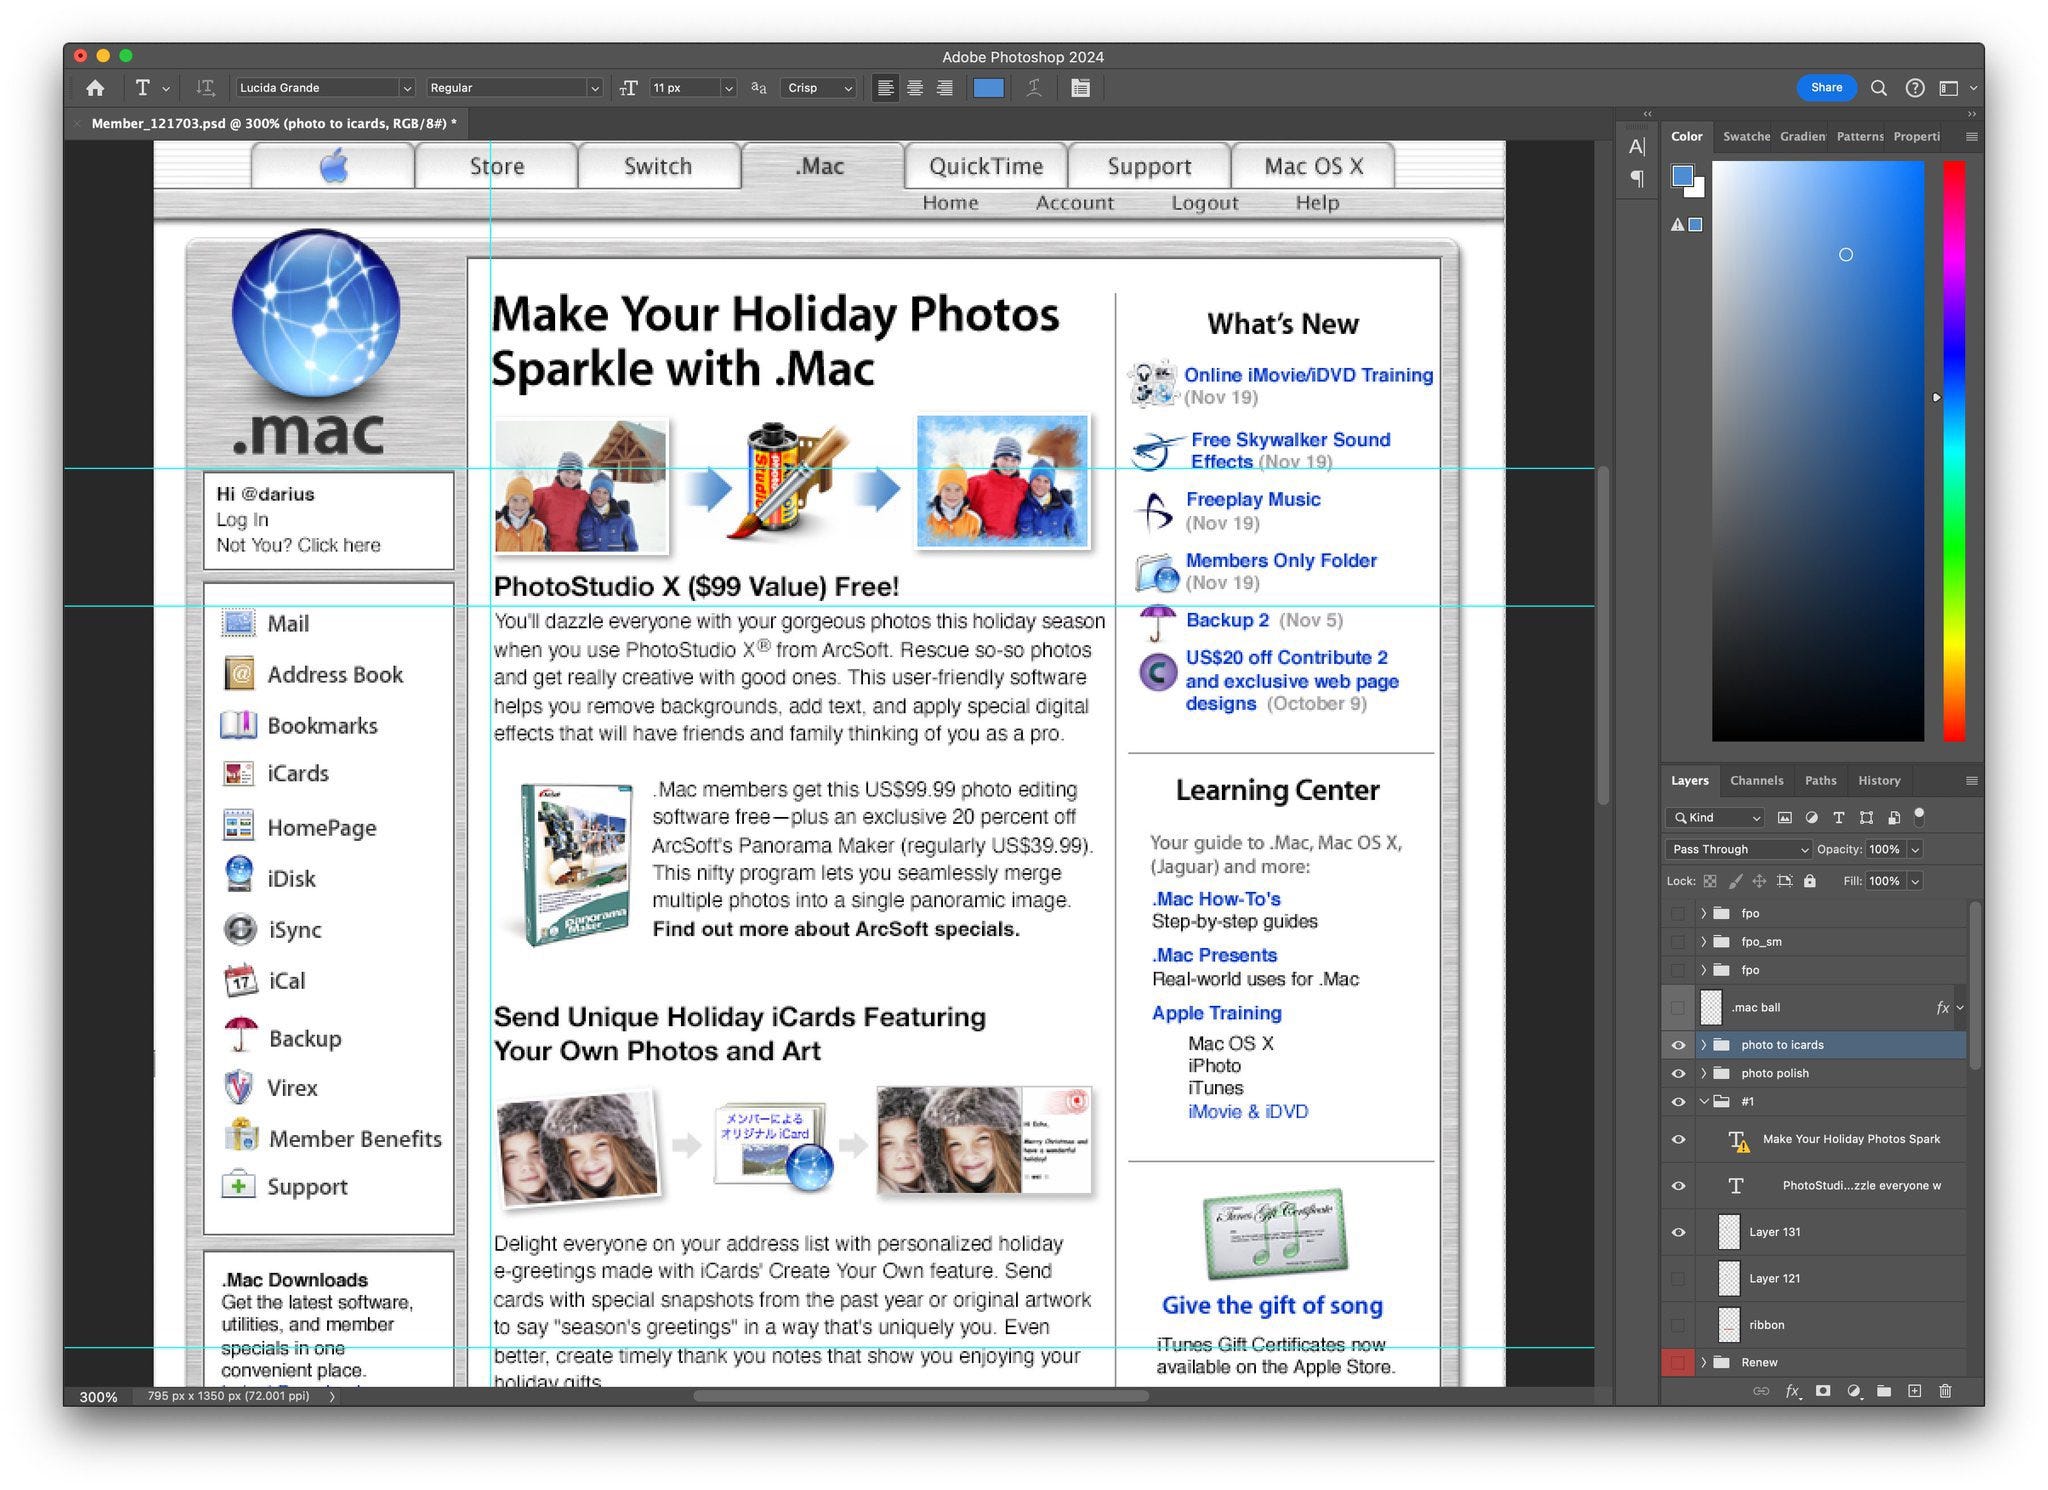
Task: Show the .mac ball layer
Action: coord(1678,1008)
